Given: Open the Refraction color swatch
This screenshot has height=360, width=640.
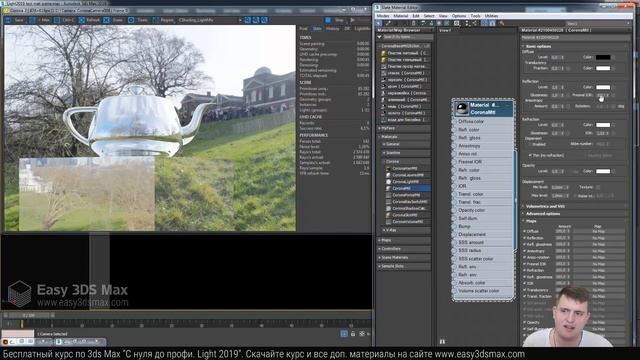Looking at the screenshot, I should pyautogui.click(x=603, y=124).
